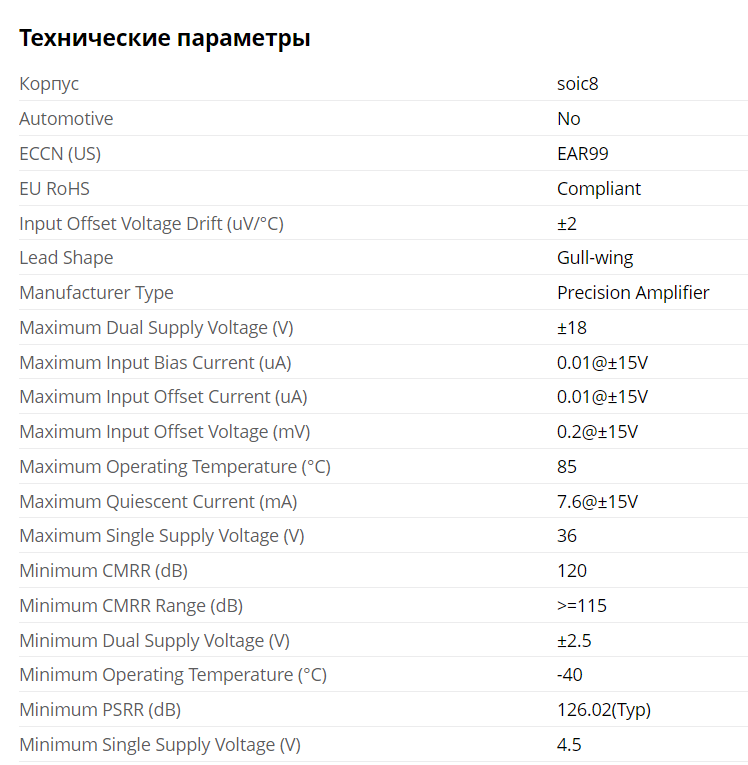Click the "Технические параметры" heading
This screenshot has width=748, height=765.
(x=165, y=39)
